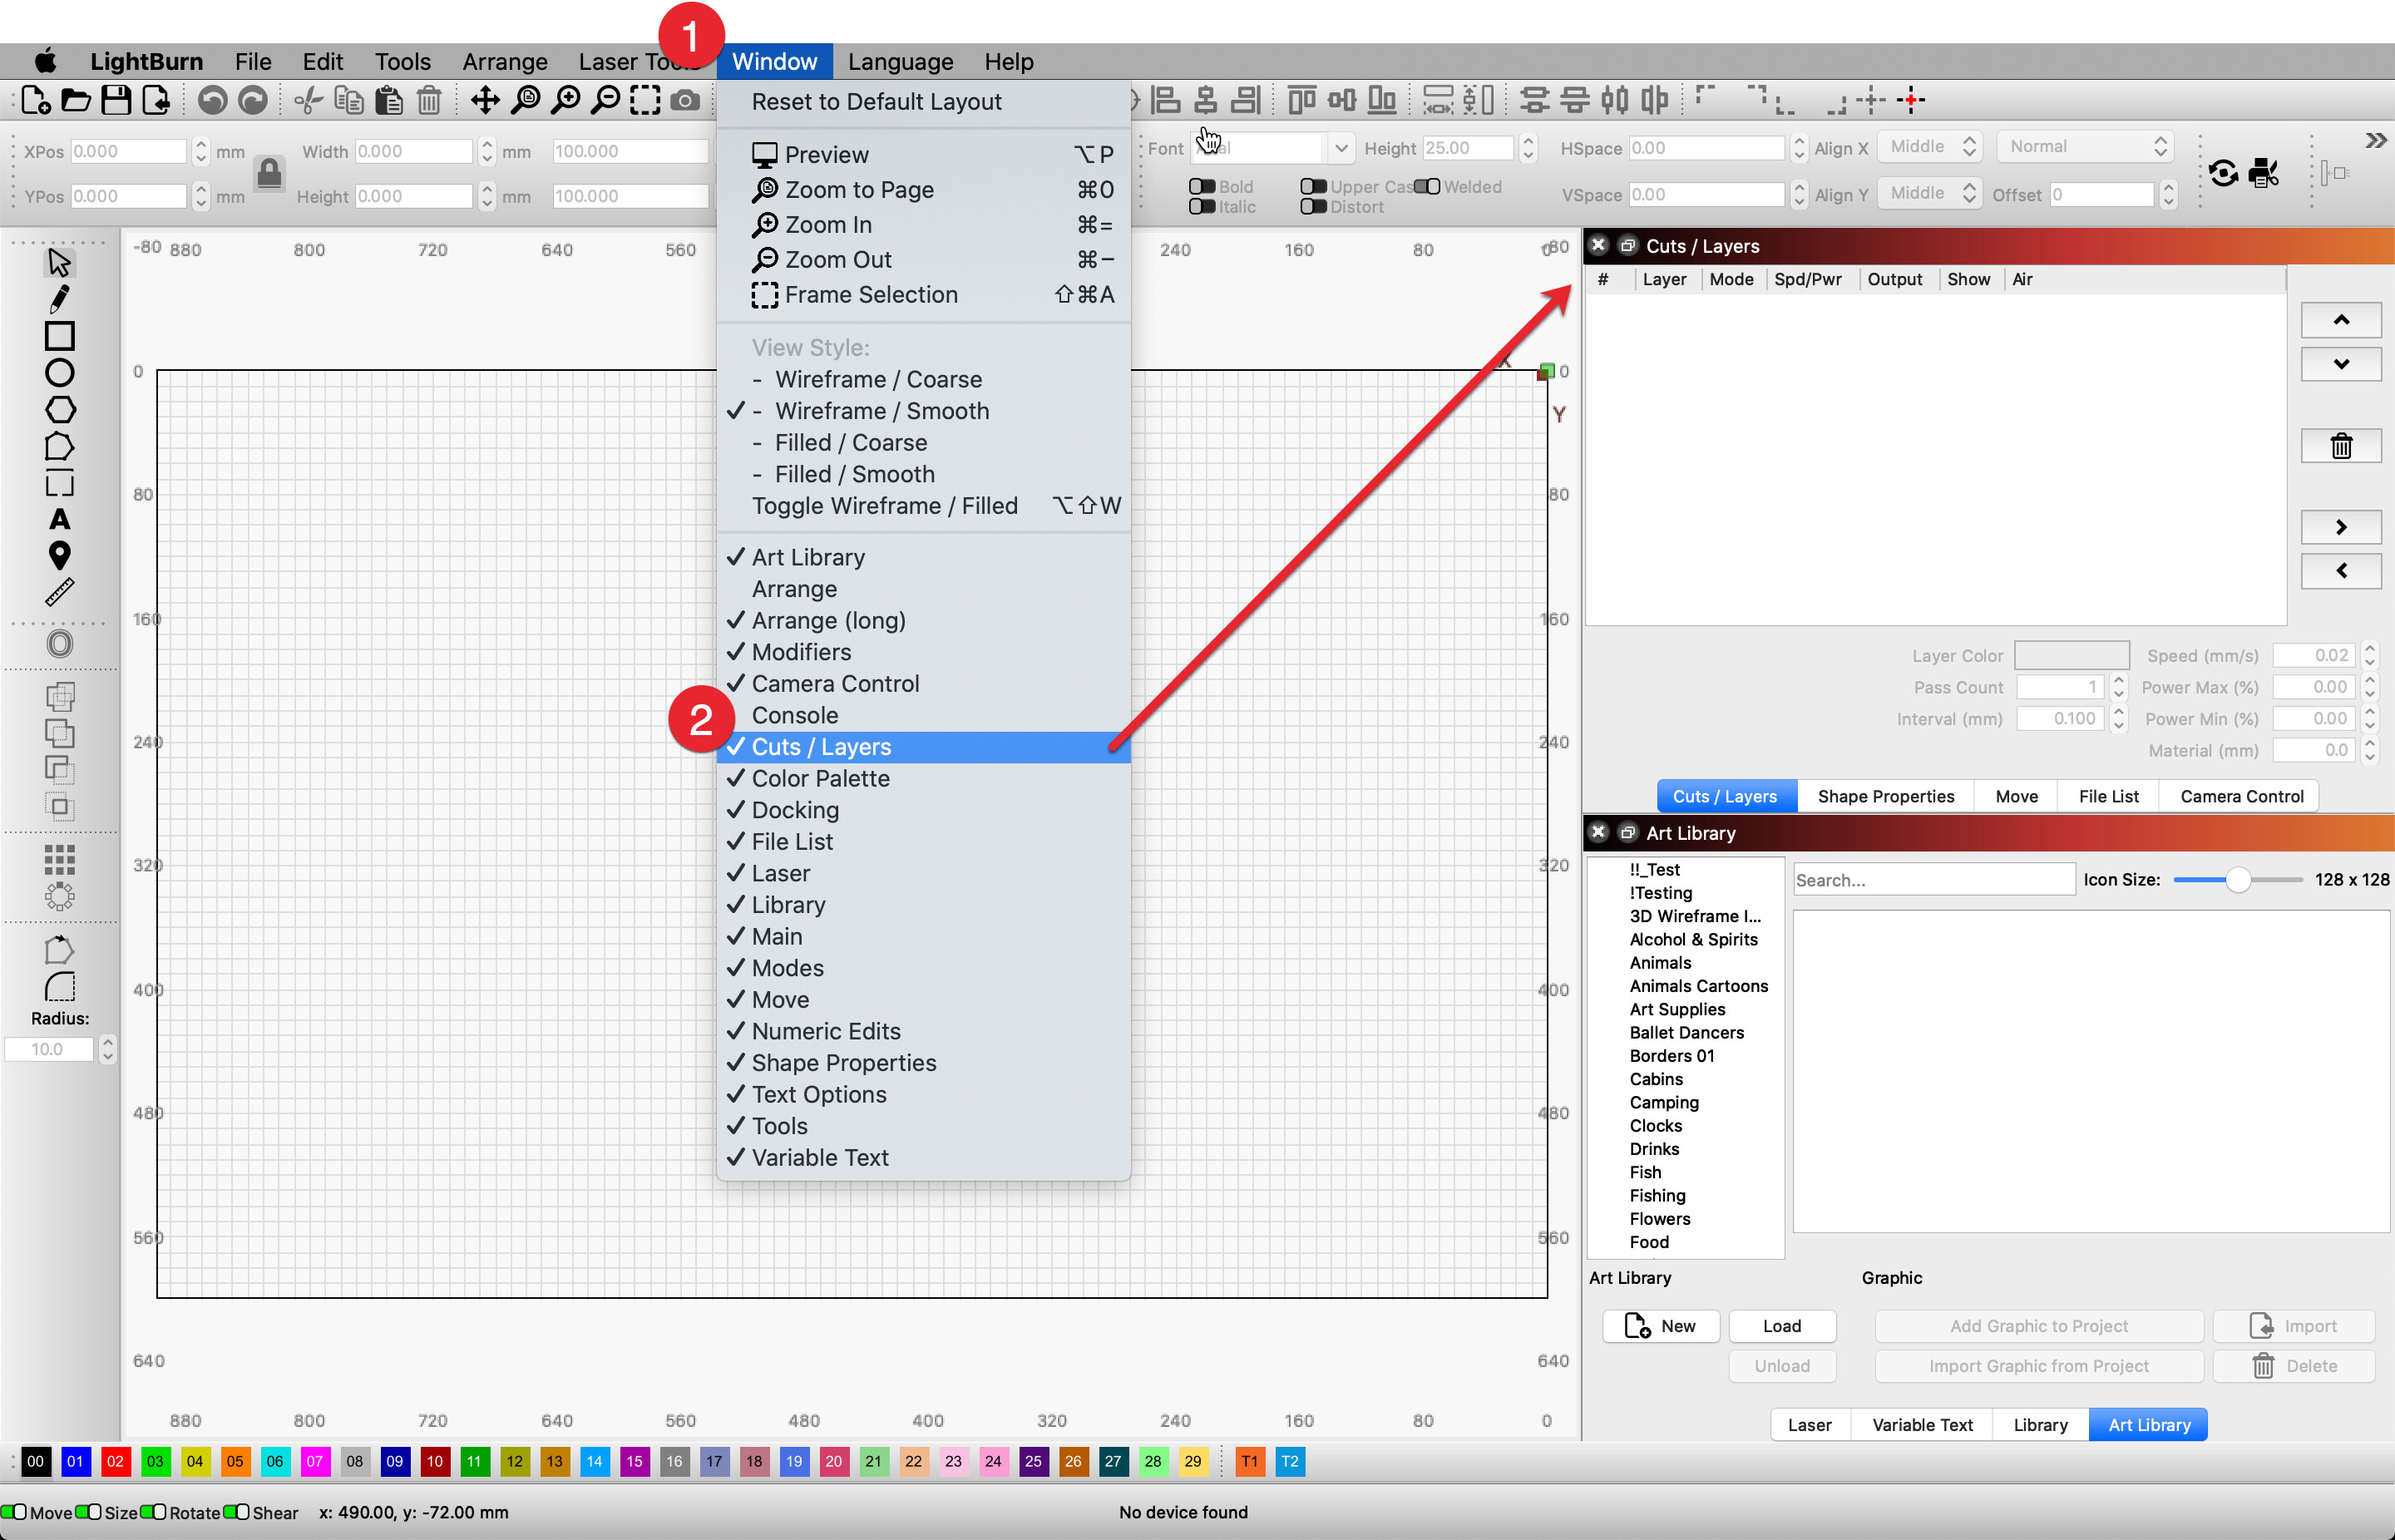Pick the Text creation tool
Image resolution: width=2395 pixels, height=1540 pixels.
coord(59,519)
